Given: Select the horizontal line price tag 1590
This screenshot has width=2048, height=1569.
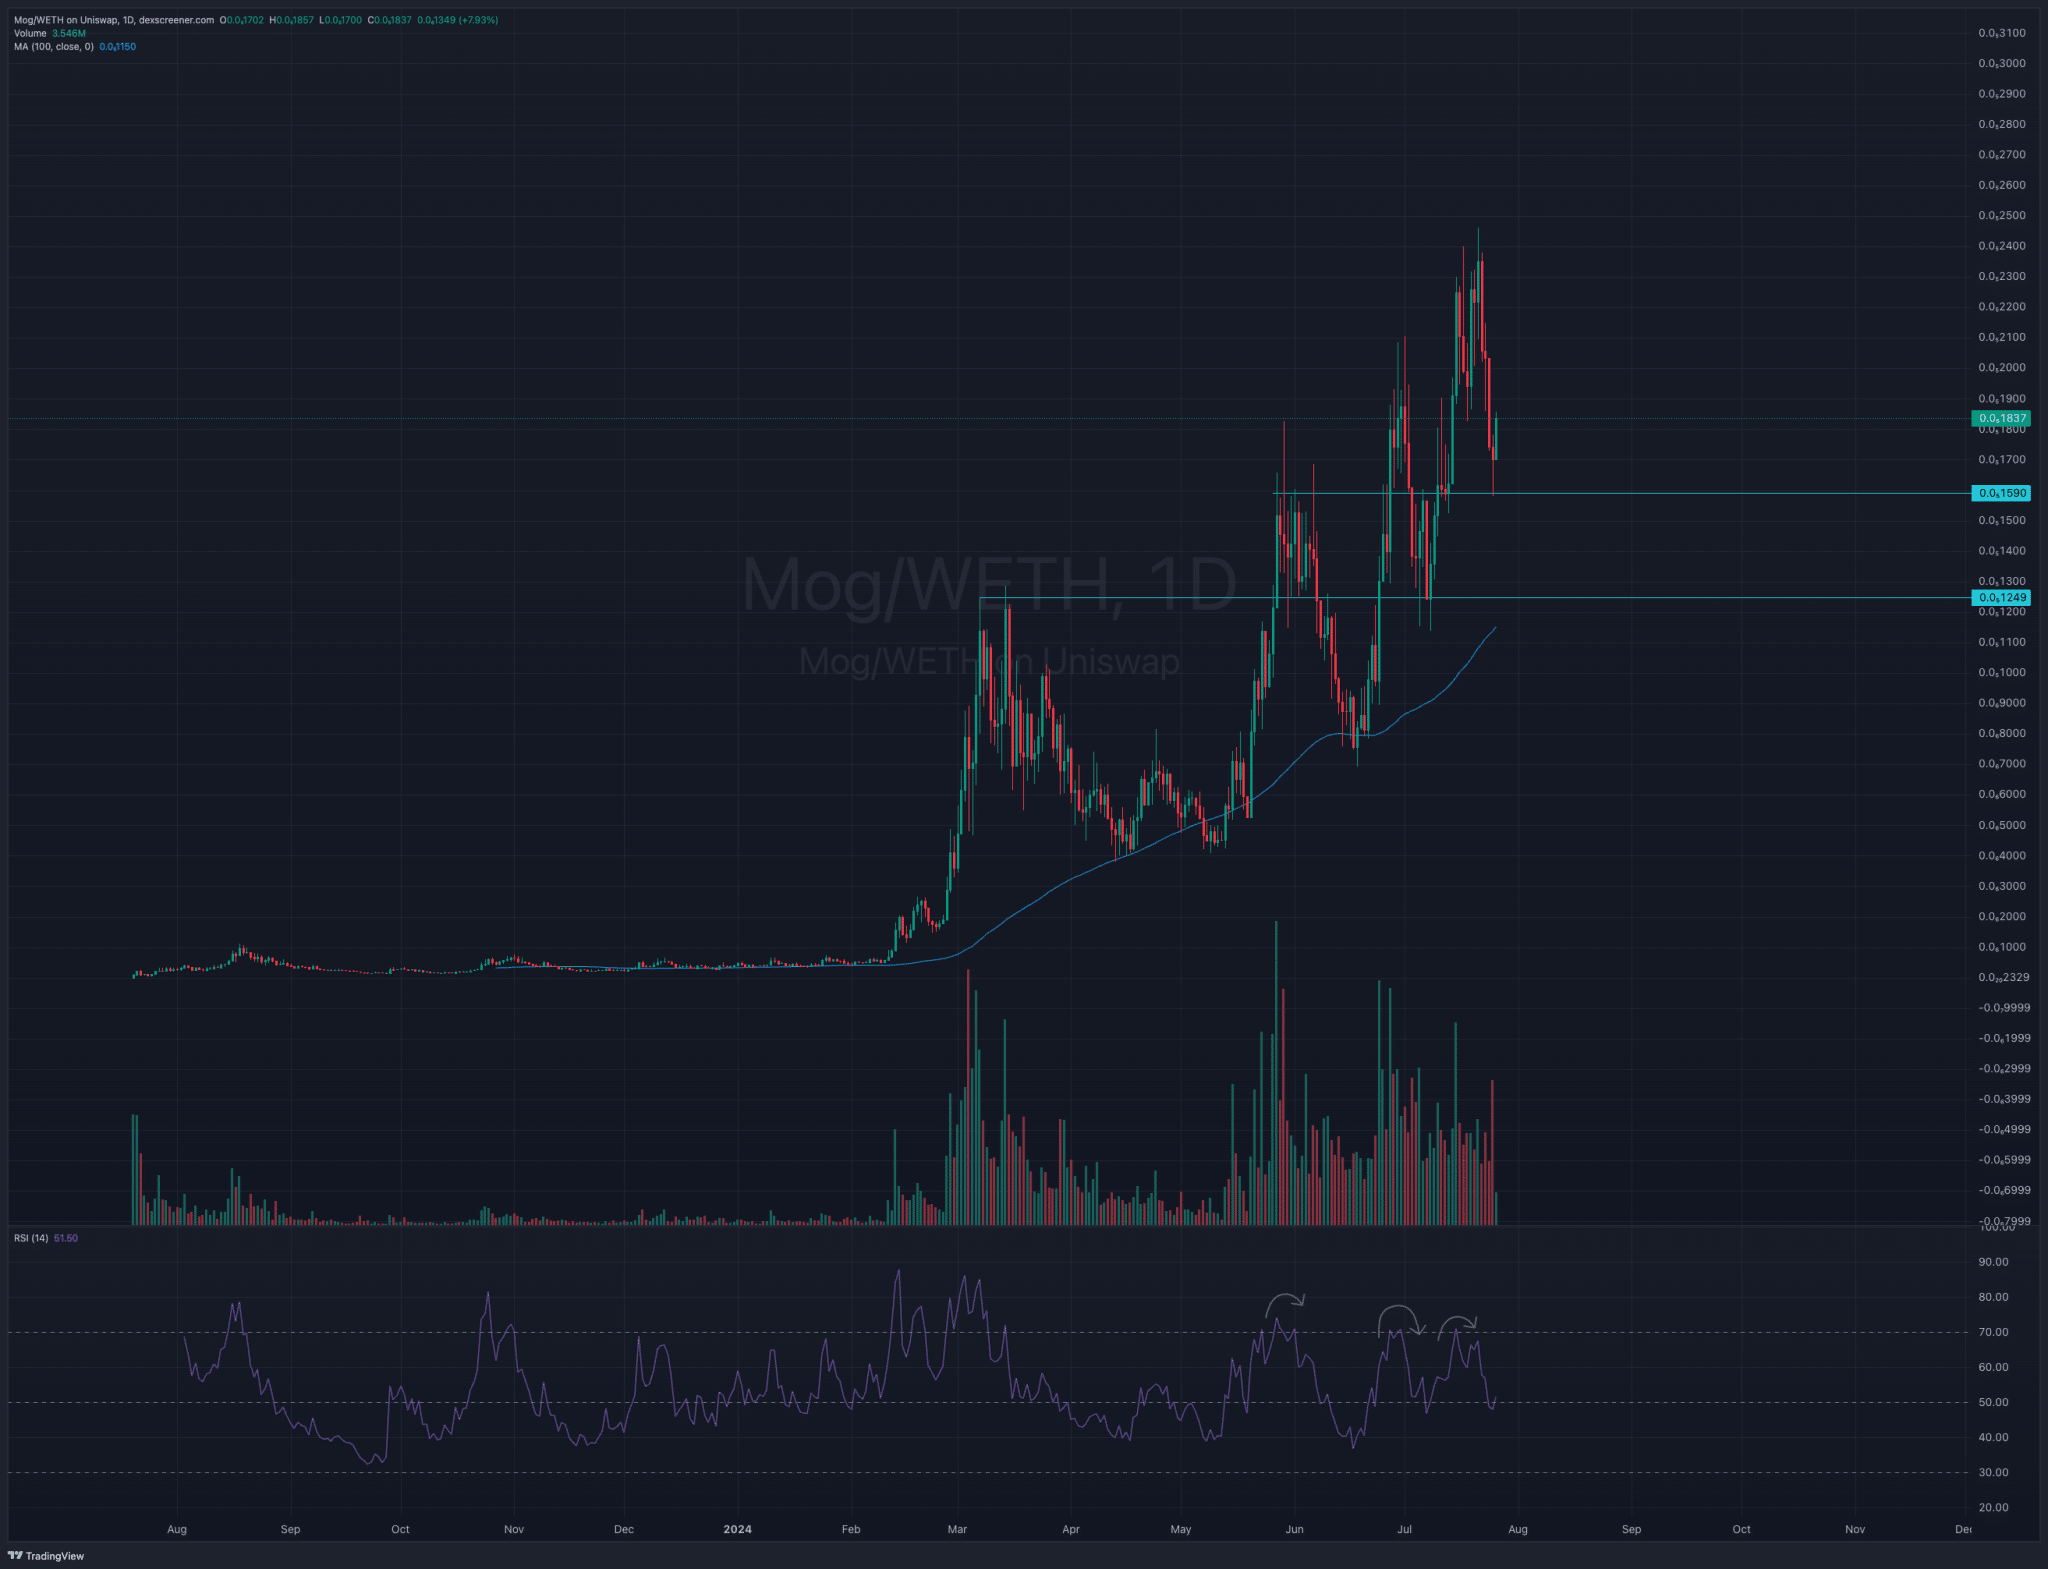Looking at the screenshot, I should (x=2002, y=493).
